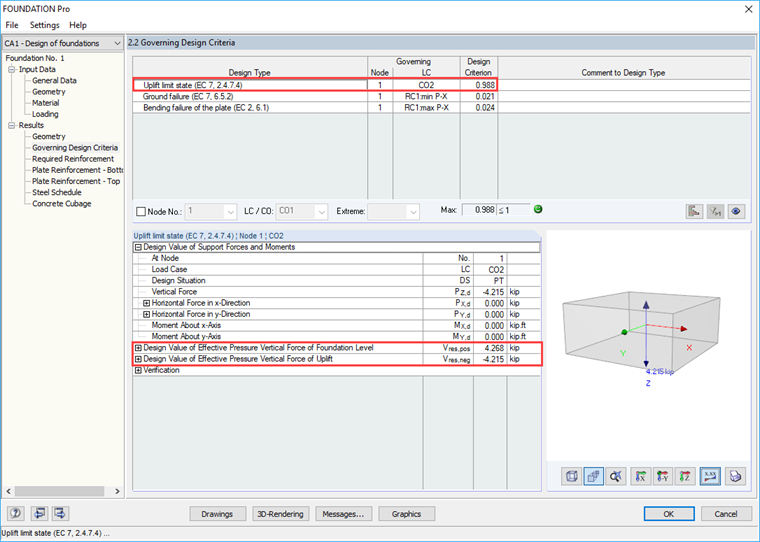
Task: Click the Messages... button
Action: (343, 514)
